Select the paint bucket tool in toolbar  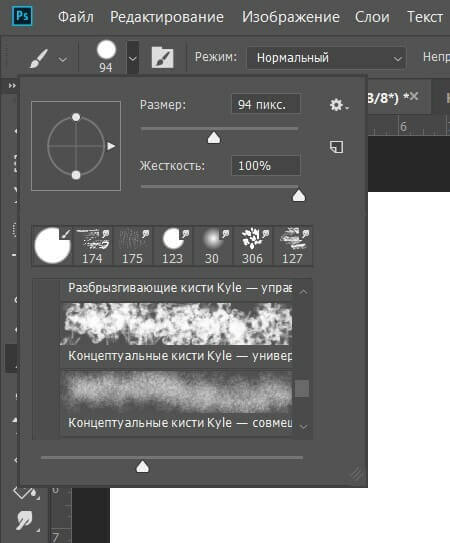pyautogui.click(x=25, y=492)
